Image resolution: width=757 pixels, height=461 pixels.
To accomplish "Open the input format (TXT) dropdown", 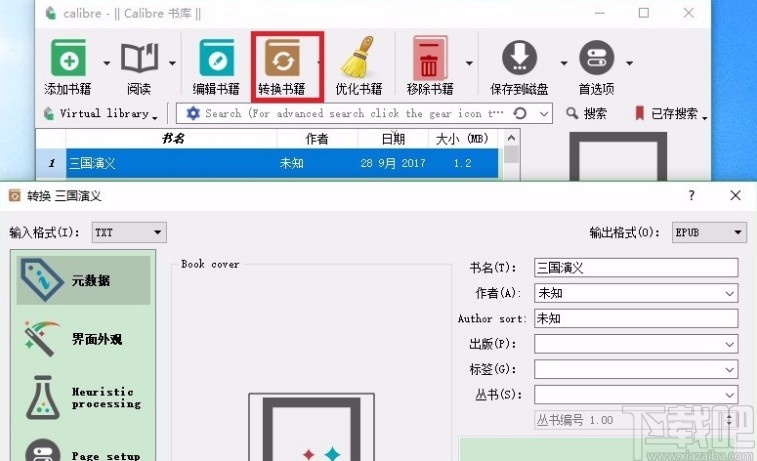I will pyautogui.click(x=129, y=232).
